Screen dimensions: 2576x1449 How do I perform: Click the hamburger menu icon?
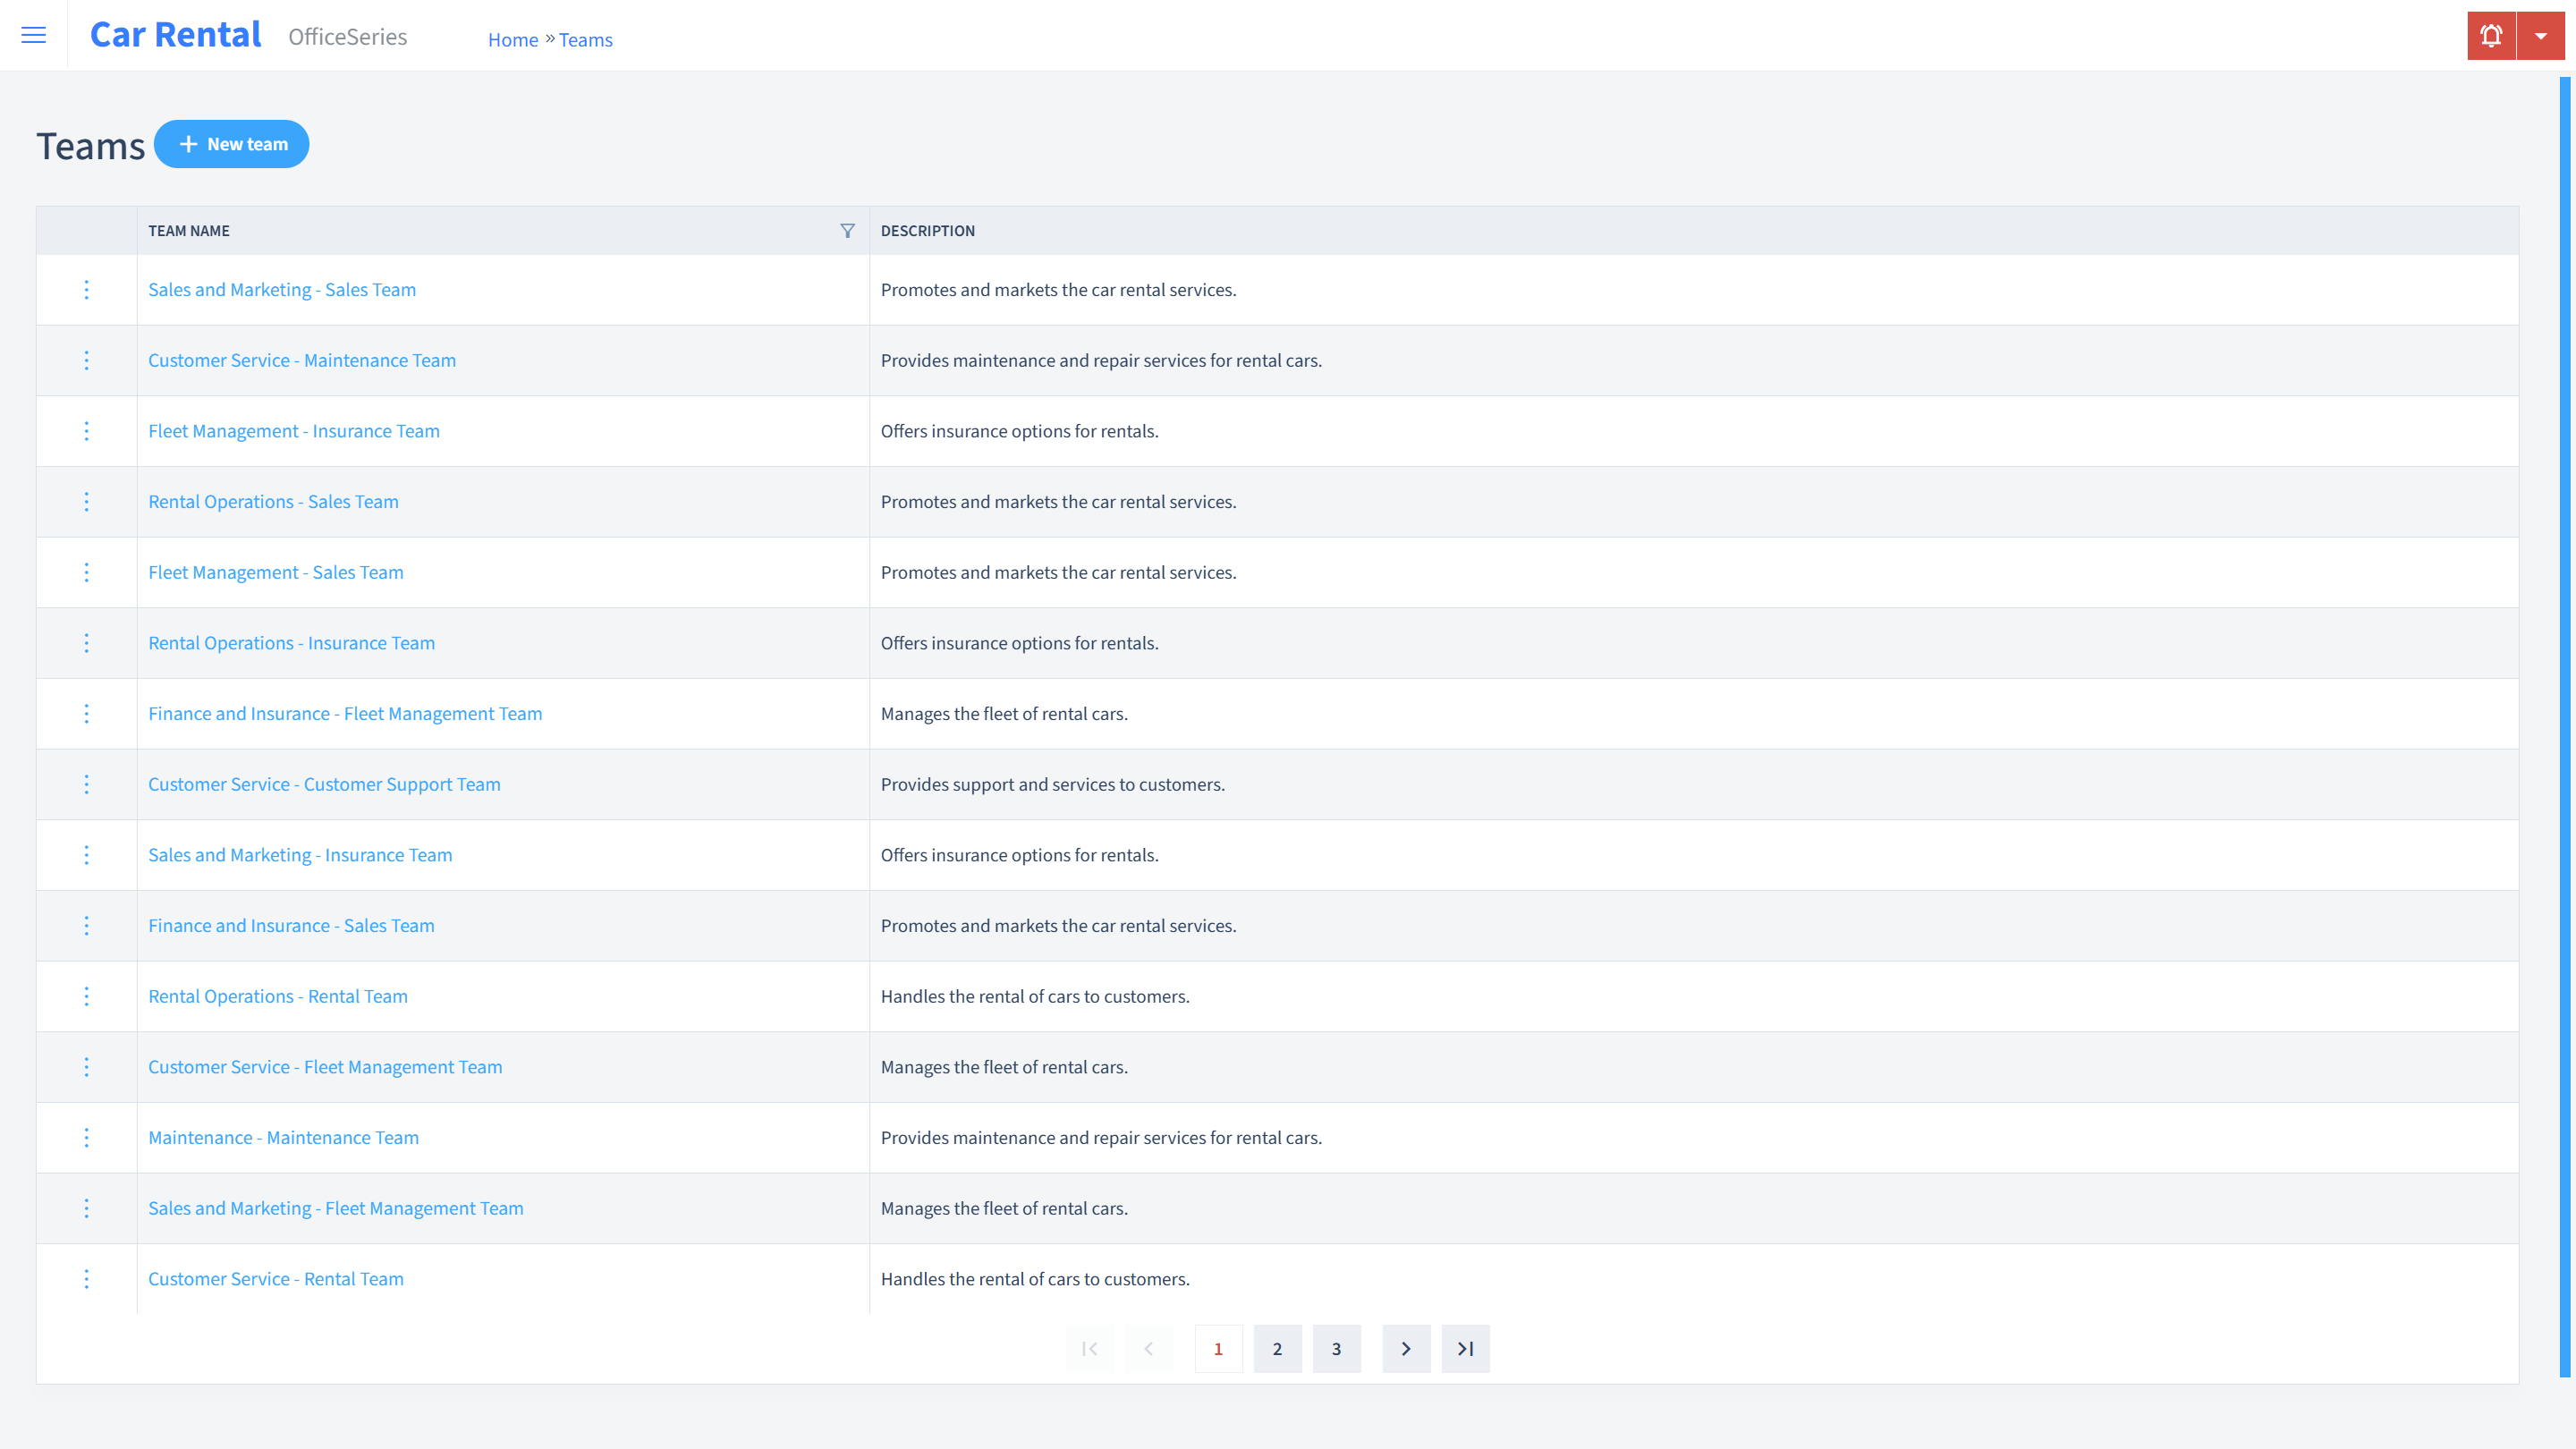tap(34, 36)
